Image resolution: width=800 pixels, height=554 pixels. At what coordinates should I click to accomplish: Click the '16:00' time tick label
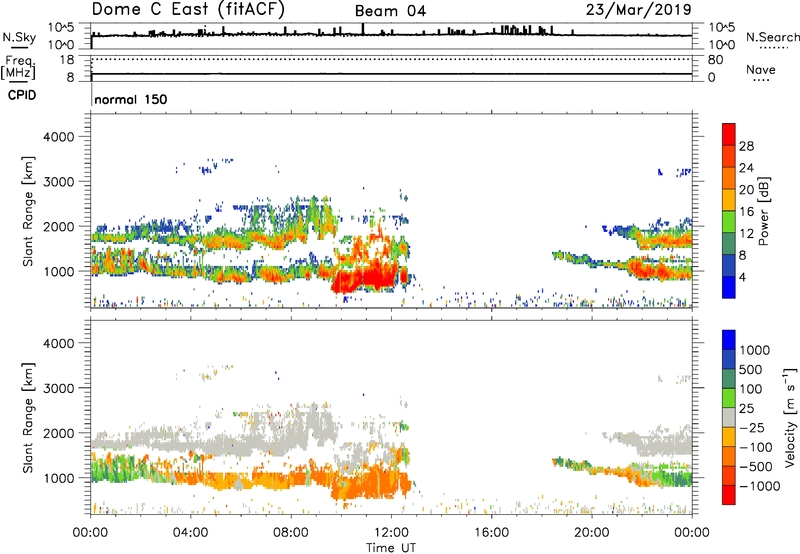pos(491,533)
